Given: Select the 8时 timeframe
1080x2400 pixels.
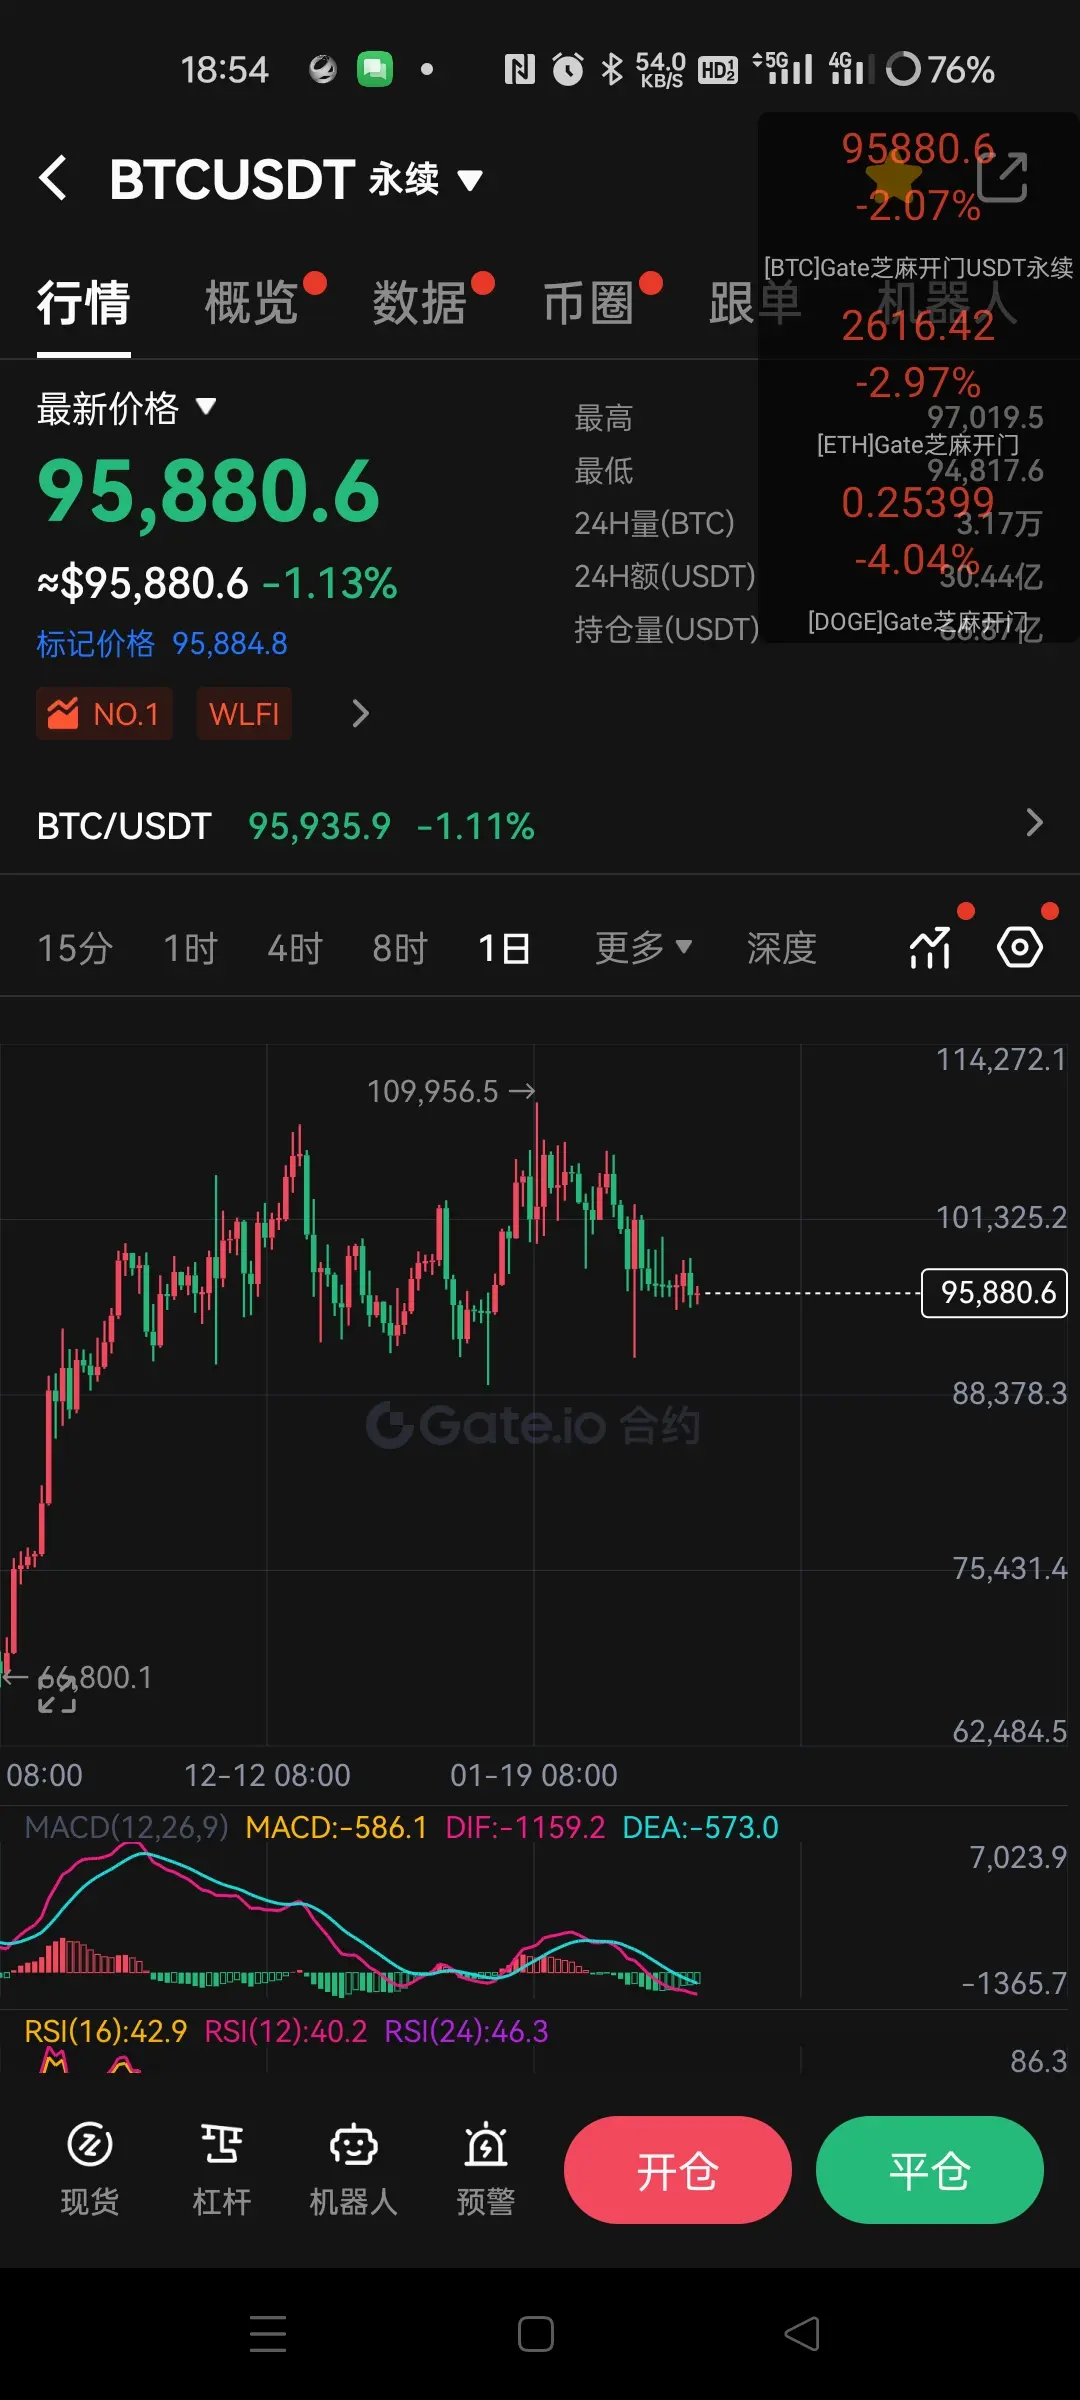Looking at the screenshot, I should point(400,948).
